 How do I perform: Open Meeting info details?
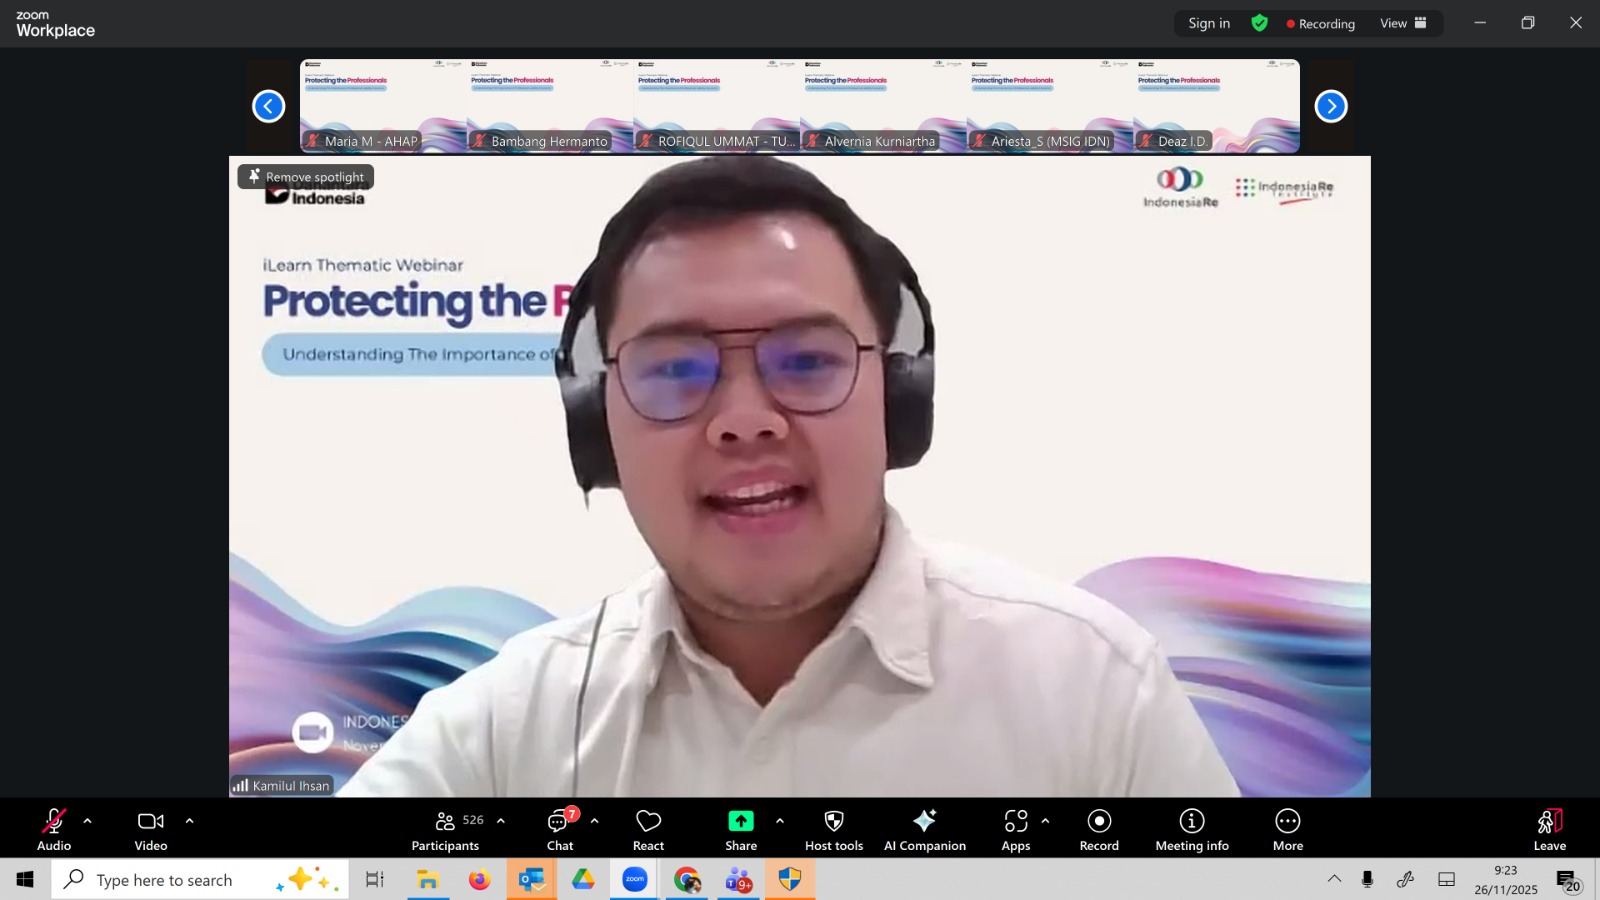pos(1191,830)
